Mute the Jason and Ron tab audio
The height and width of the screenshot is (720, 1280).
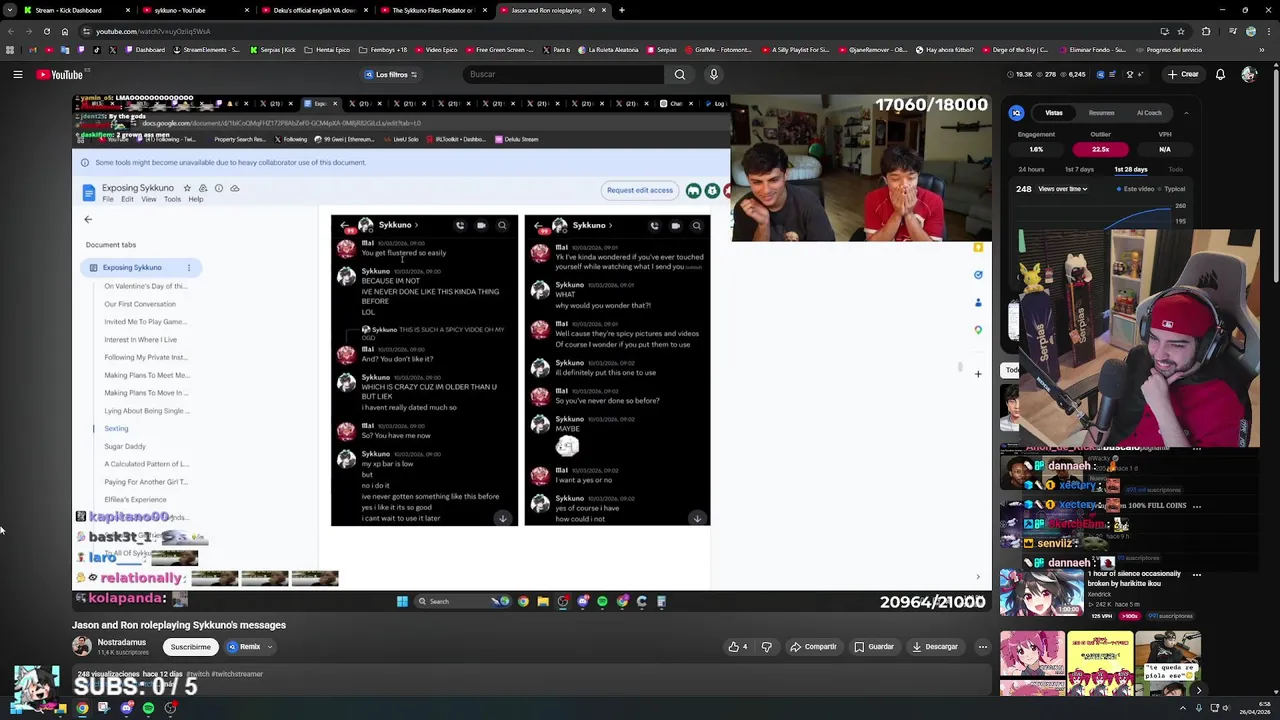[592, 10]
